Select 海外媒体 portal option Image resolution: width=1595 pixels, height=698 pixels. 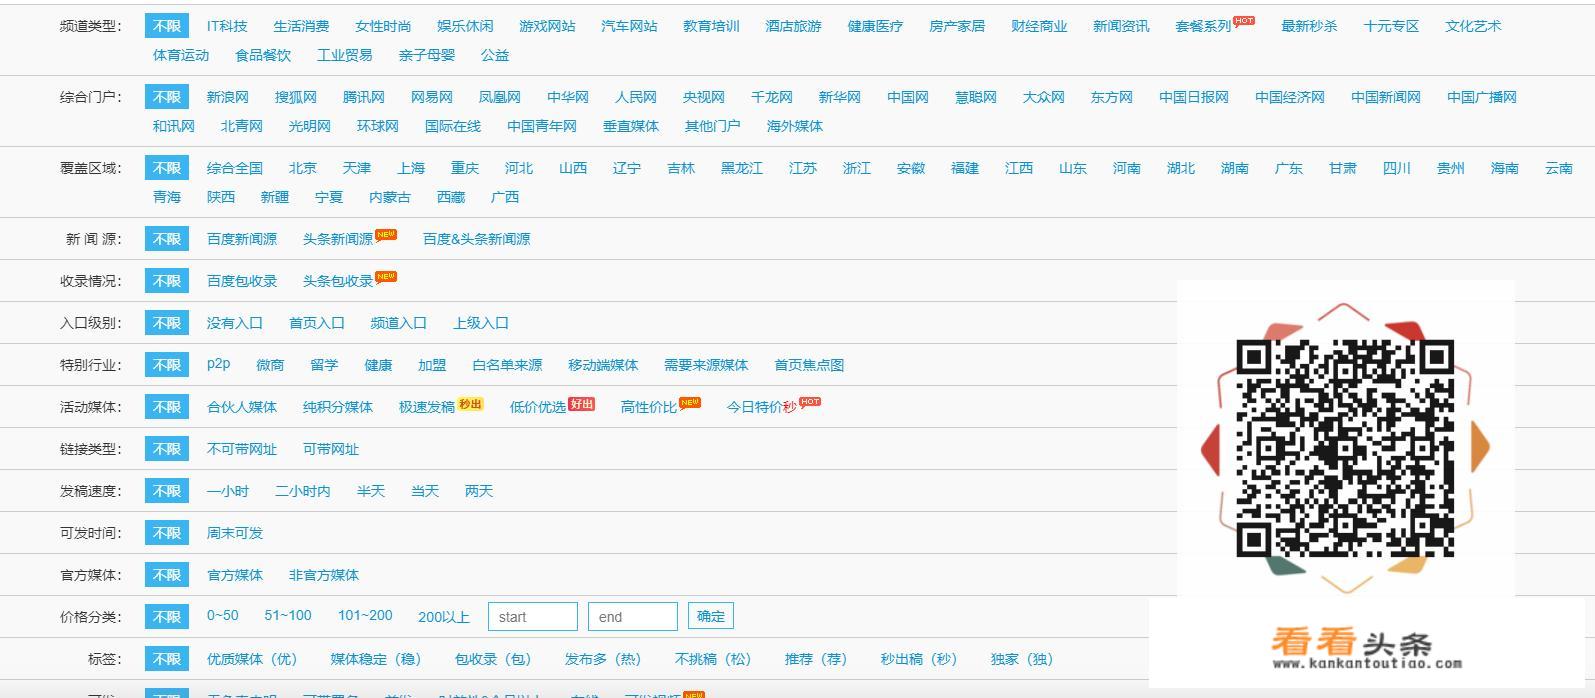coord(795,126)
